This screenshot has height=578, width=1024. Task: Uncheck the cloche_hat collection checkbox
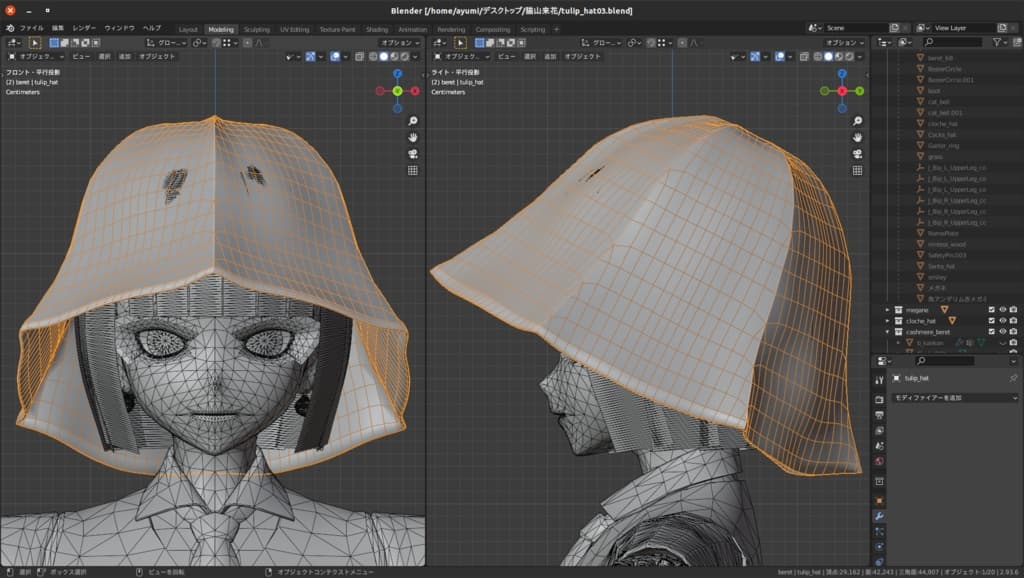(x=992, y=320)
